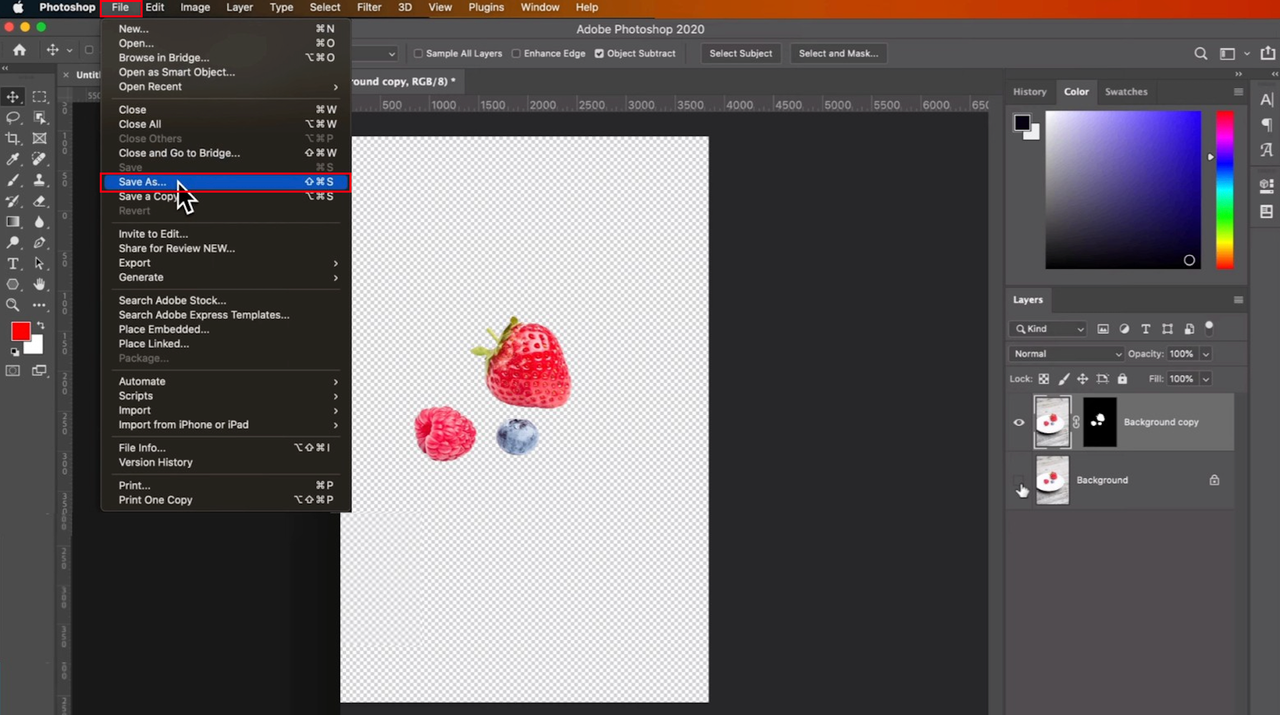The width and height of the screenshot is (1280, 715).
Task: Select the Move tool in the toolbar
Action: (x=13, y=97)
